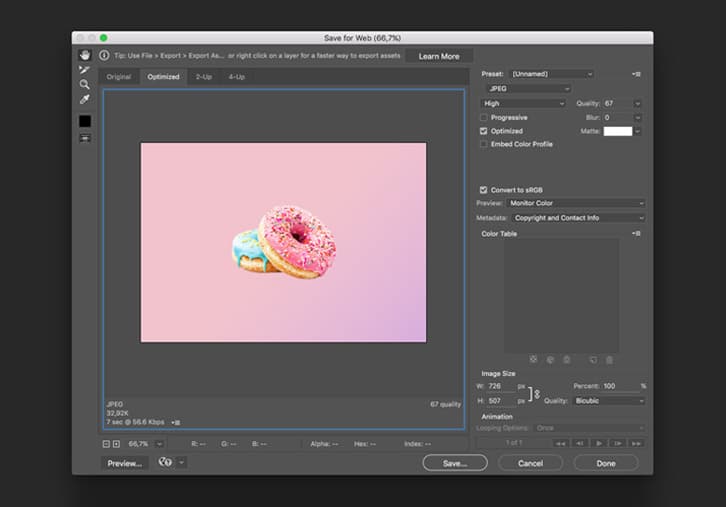Click the browser preview icon
726x507 pixels.
point(165,462)
